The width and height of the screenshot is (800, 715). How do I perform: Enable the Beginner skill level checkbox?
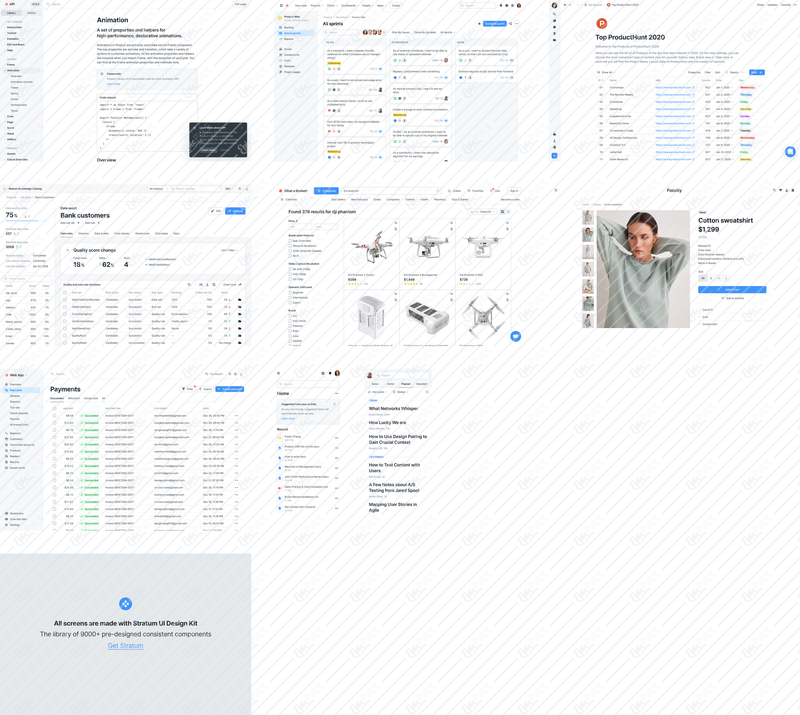click(290, 292)
